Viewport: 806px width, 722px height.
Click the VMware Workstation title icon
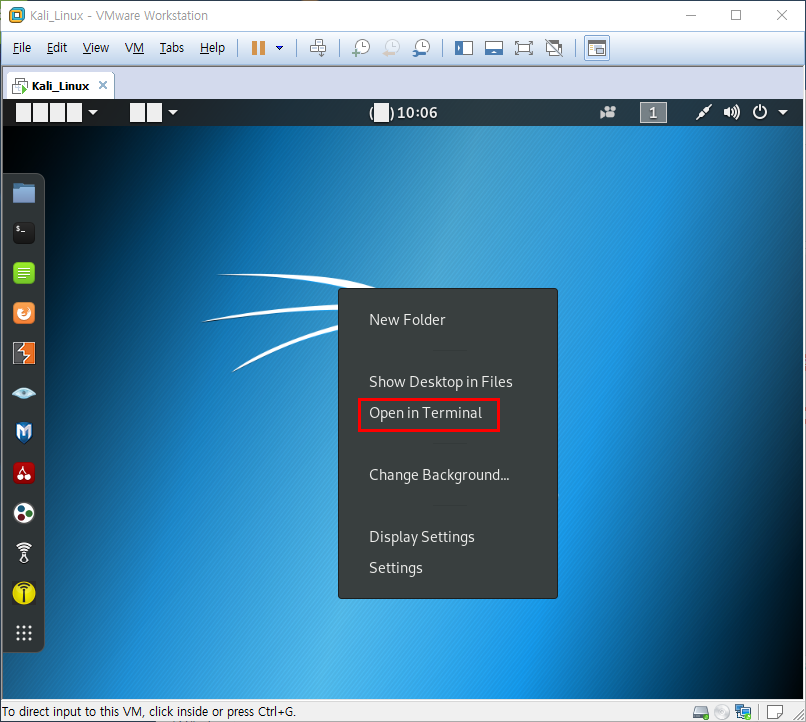point(16,15)
